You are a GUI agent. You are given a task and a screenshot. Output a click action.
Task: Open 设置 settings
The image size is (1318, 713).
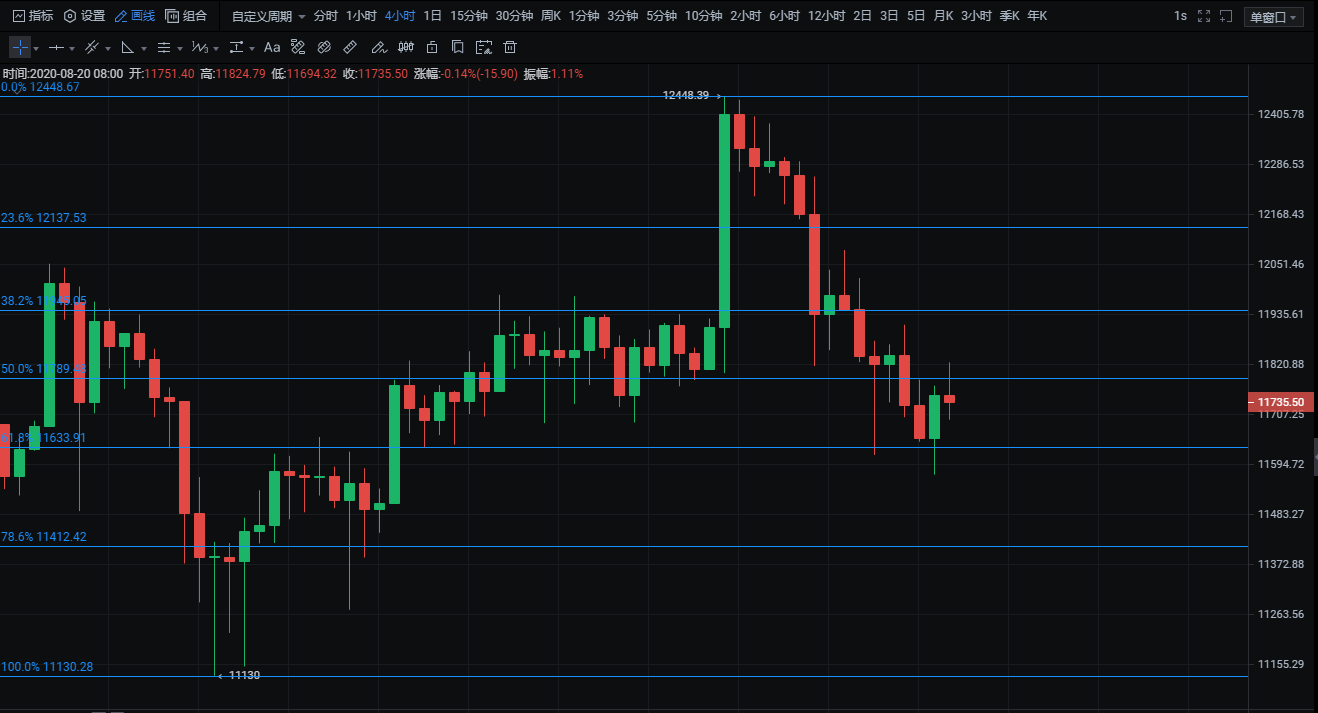click(84, 16)
